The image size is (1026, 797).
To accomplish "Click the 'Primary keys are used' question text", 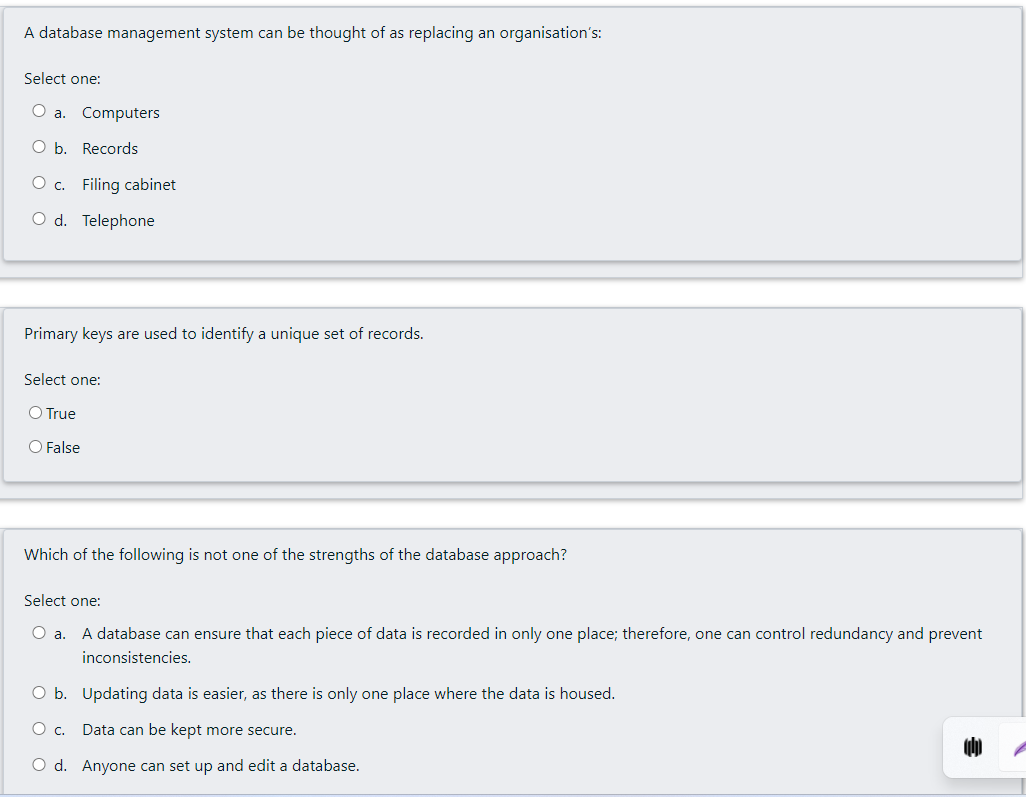I will tap(224, 334).
